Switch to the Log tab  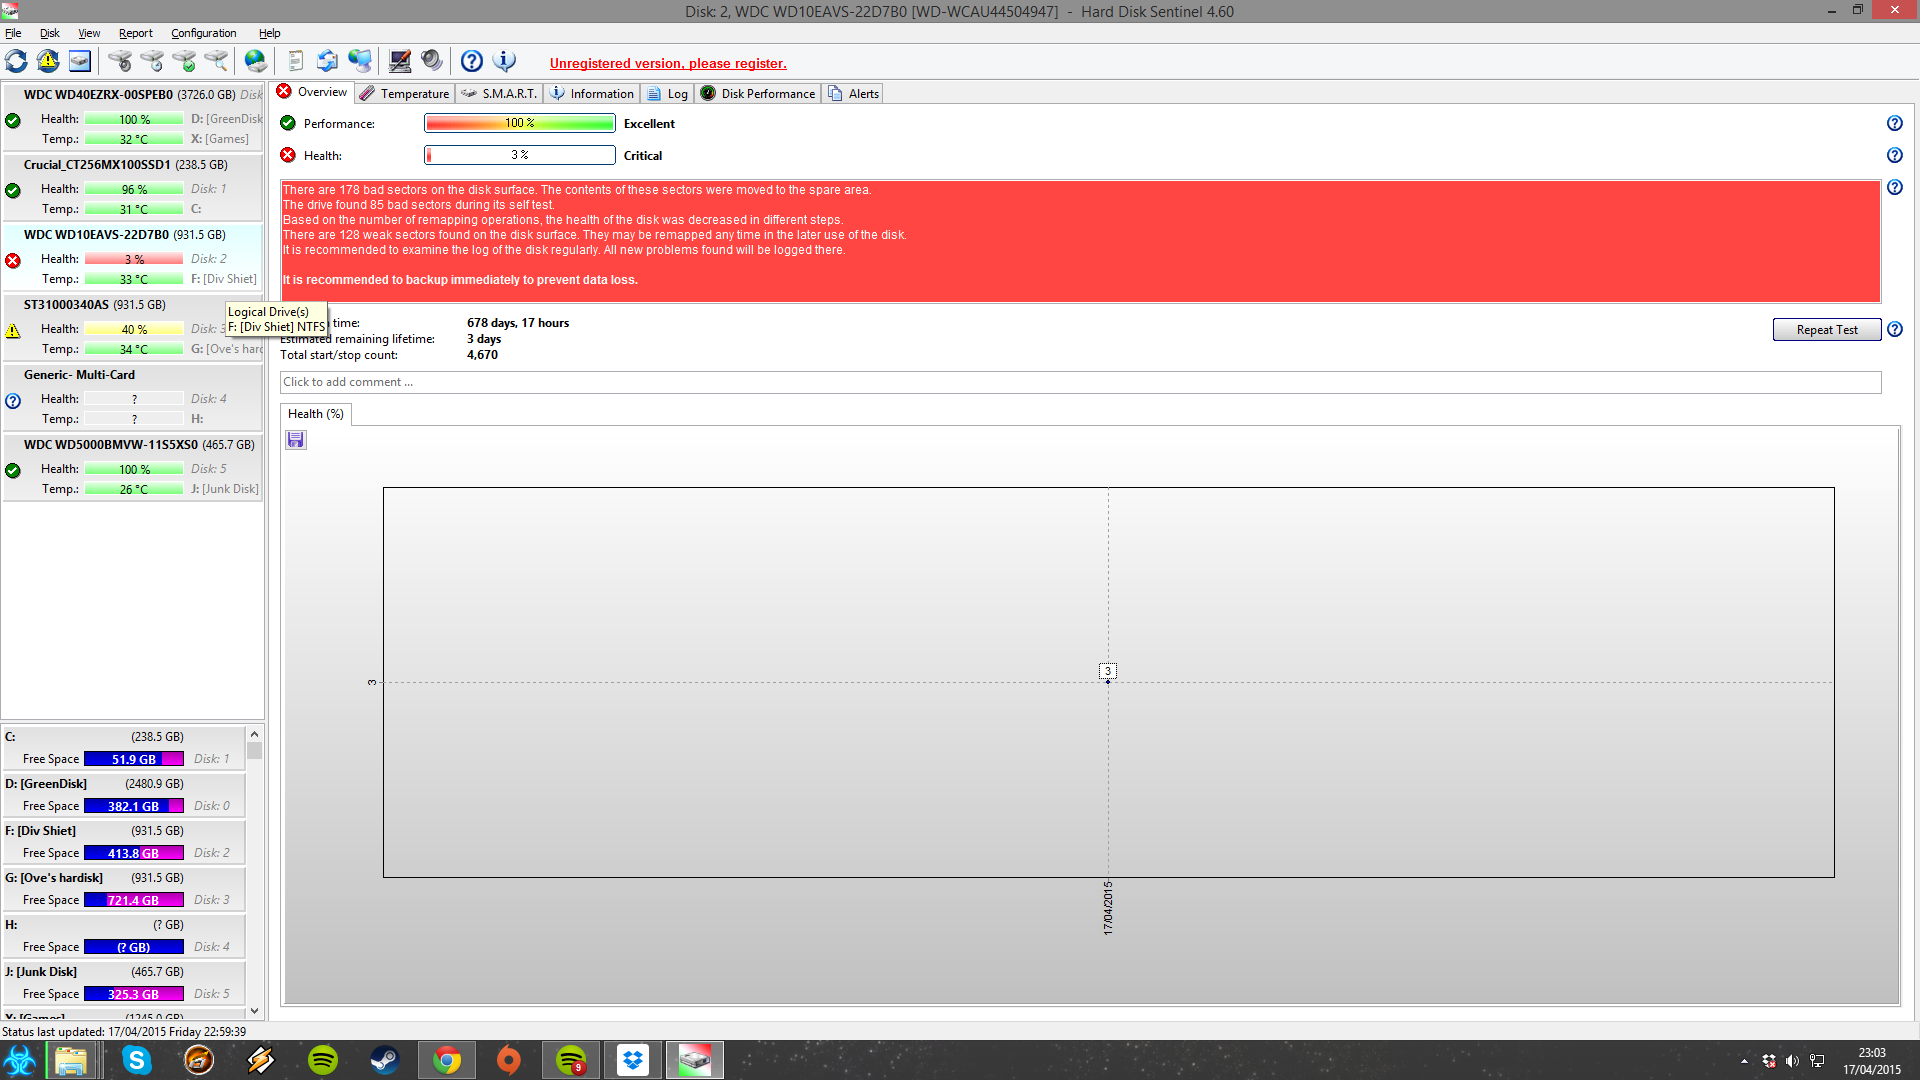[x=667, y=93]
